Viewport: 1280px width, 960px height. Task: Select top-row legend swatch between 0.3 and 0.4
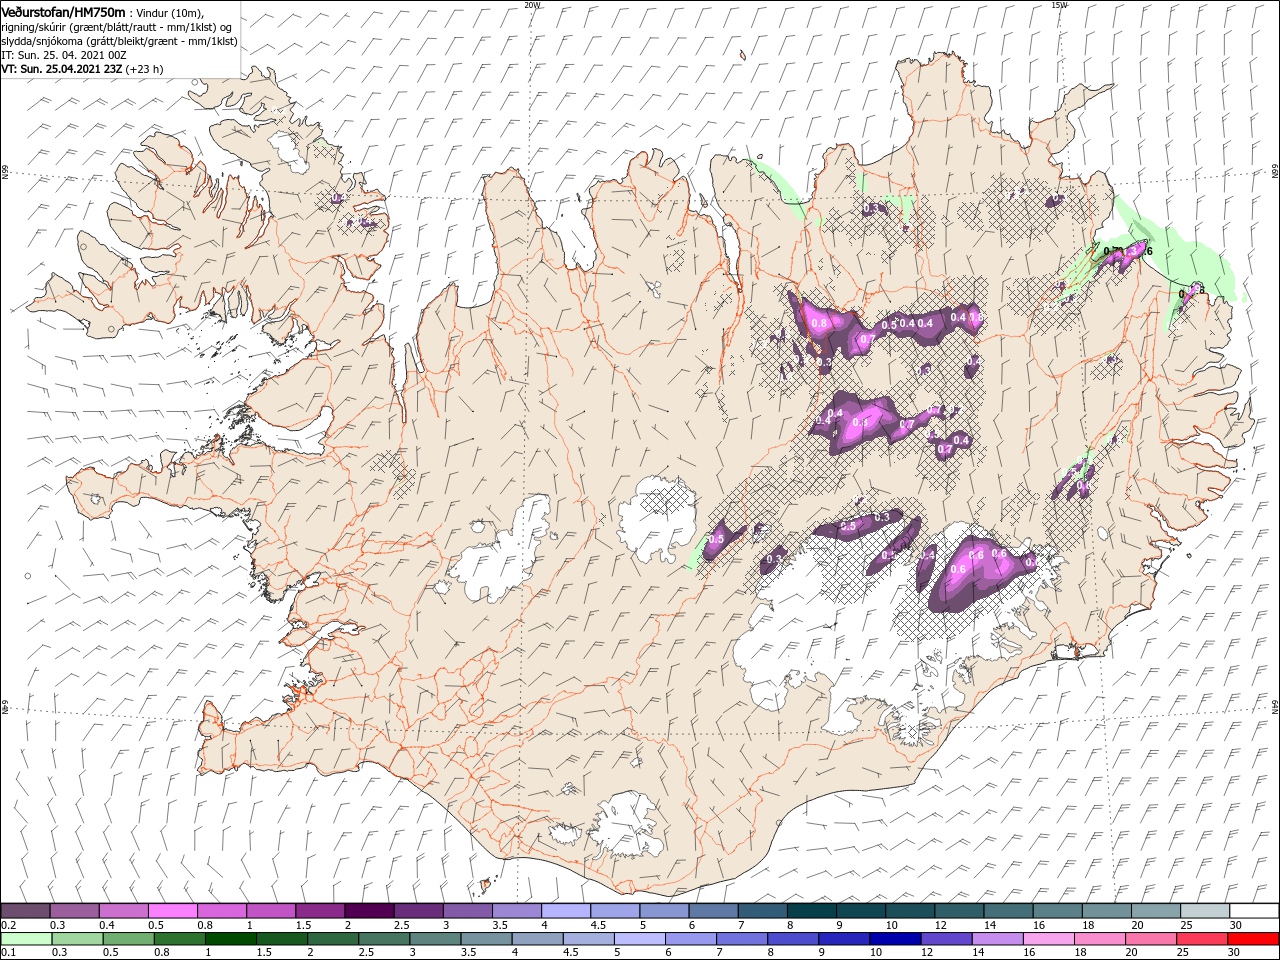74,911
